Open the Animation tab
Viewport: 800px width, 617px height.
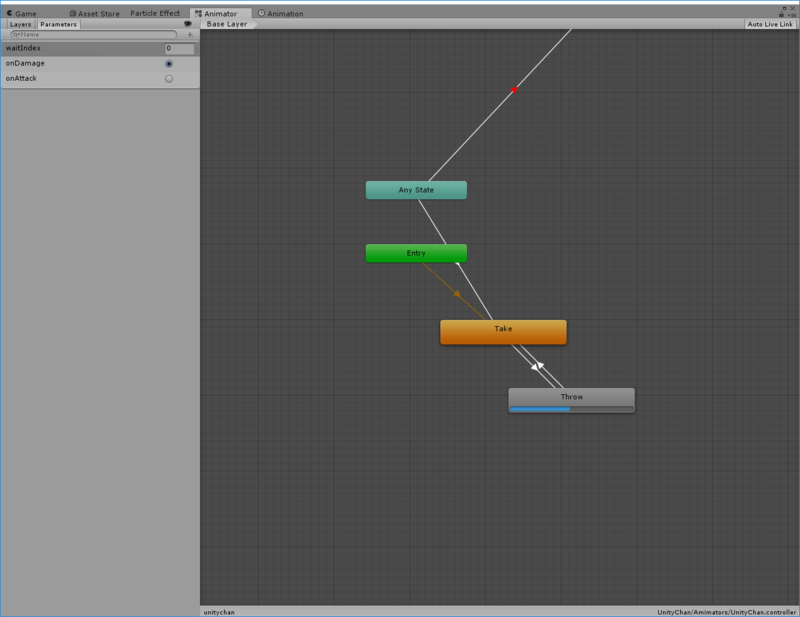(281, 14)
